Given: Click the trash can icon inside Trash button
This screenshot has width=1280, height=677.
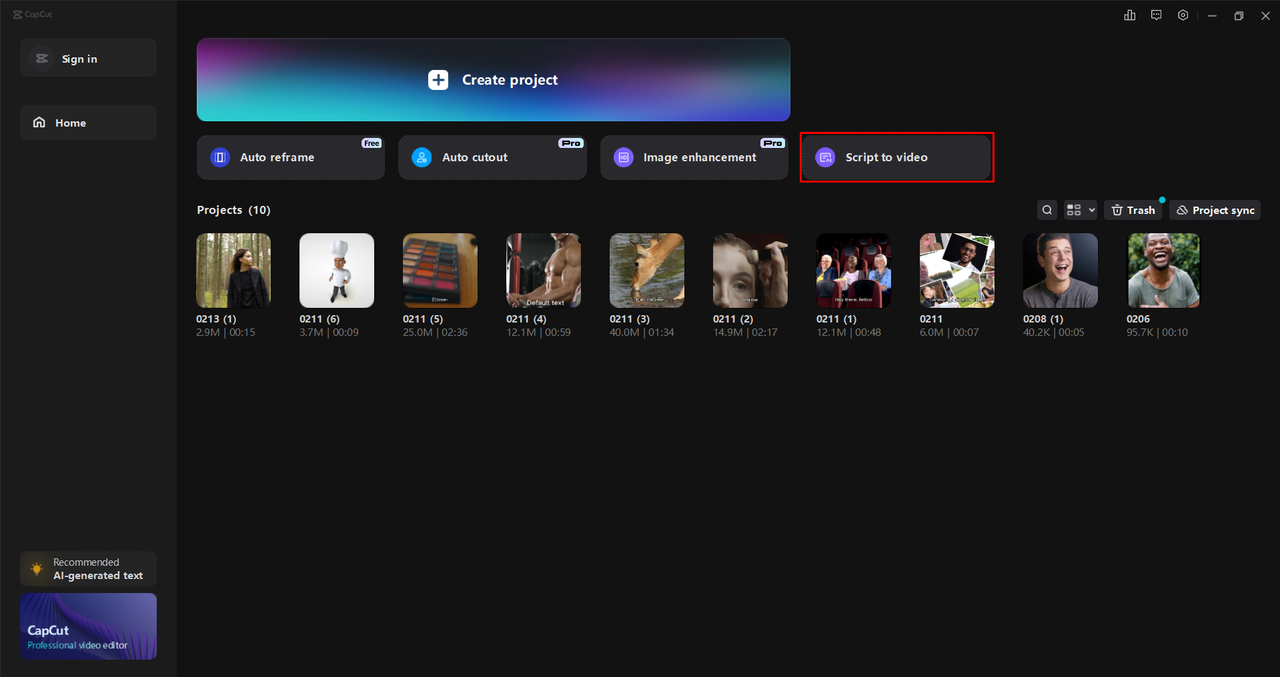Looking at the screenshot, I should click(x=1117, y=210).
